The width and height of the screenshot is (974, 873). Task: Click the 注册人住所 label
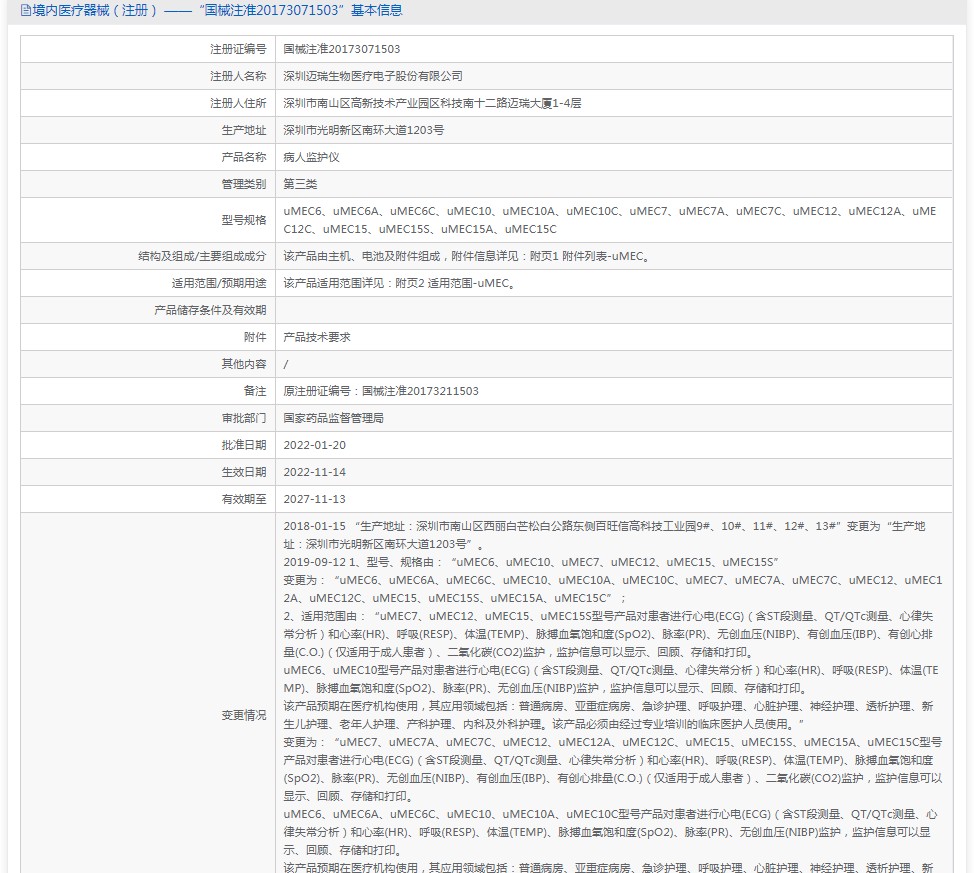238,103
